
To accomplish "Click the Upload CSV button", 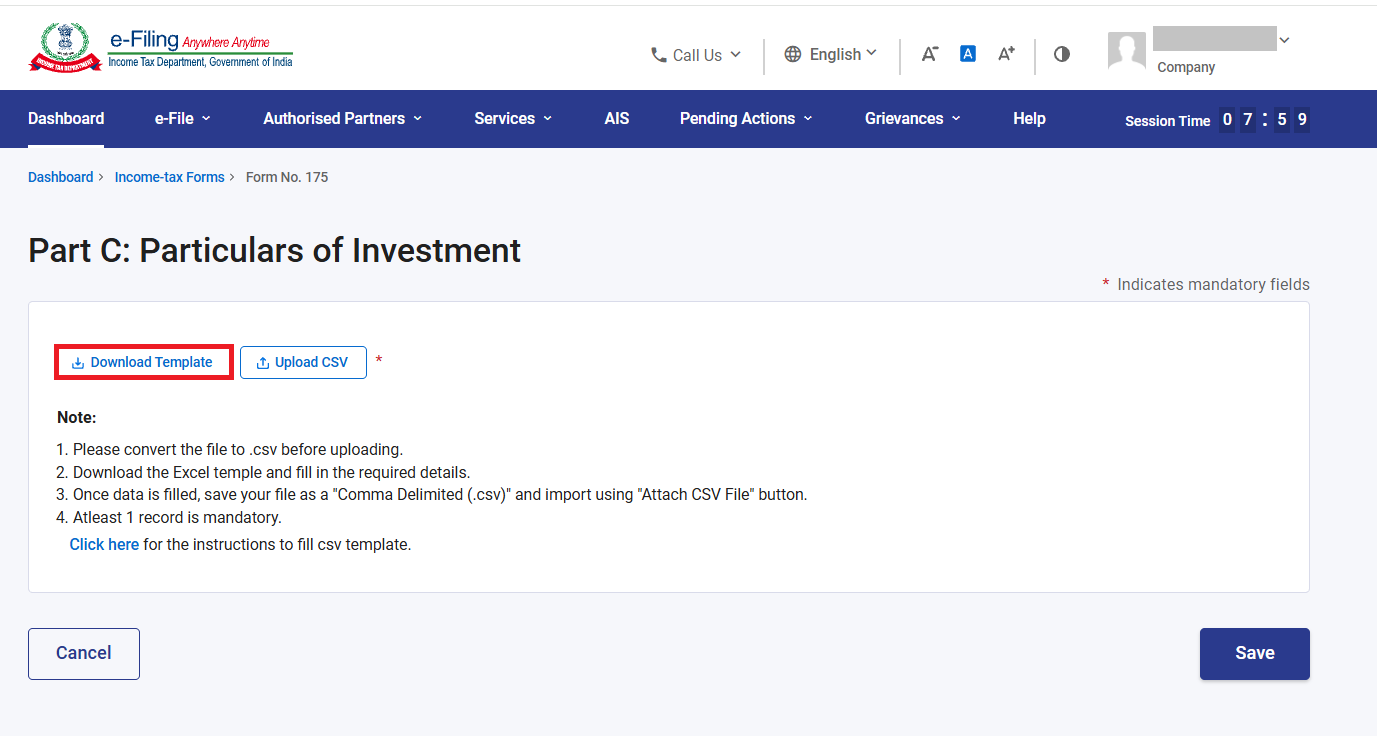I will coord(303,362).
